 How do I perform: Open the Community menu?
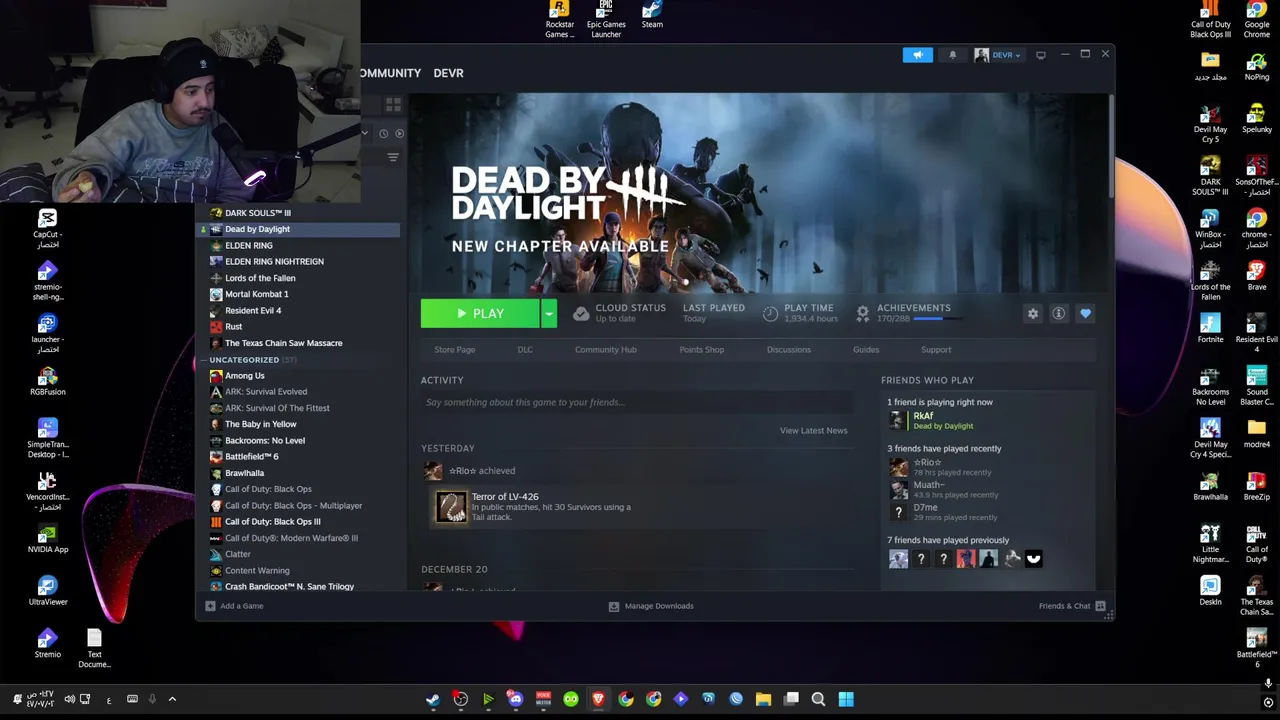tap(390, 73)
